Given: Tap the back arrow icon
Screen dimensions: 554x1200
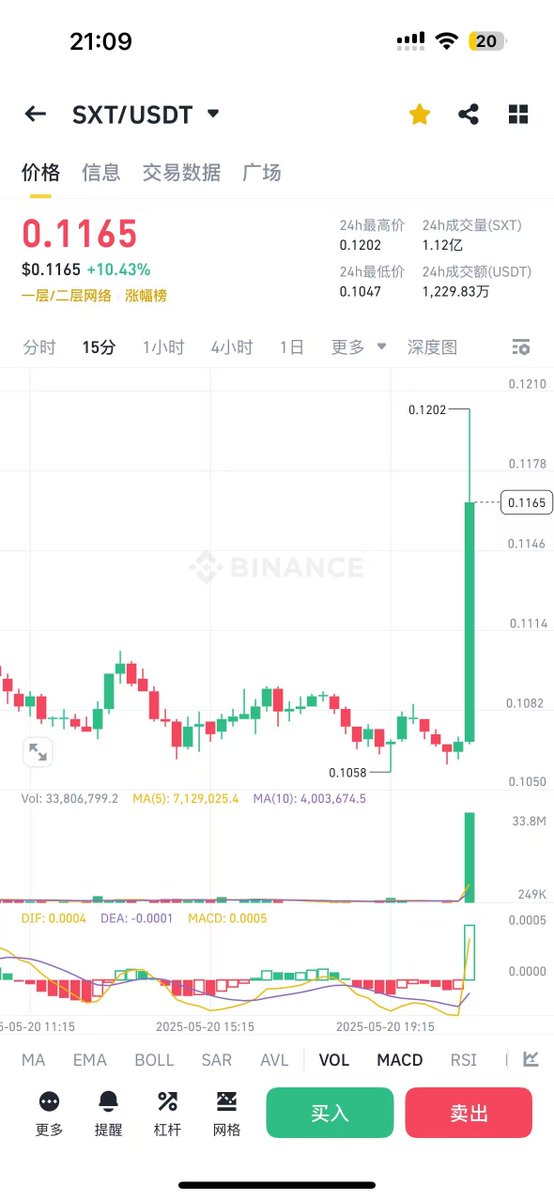Looking at the screenshot, I should 35,114.
